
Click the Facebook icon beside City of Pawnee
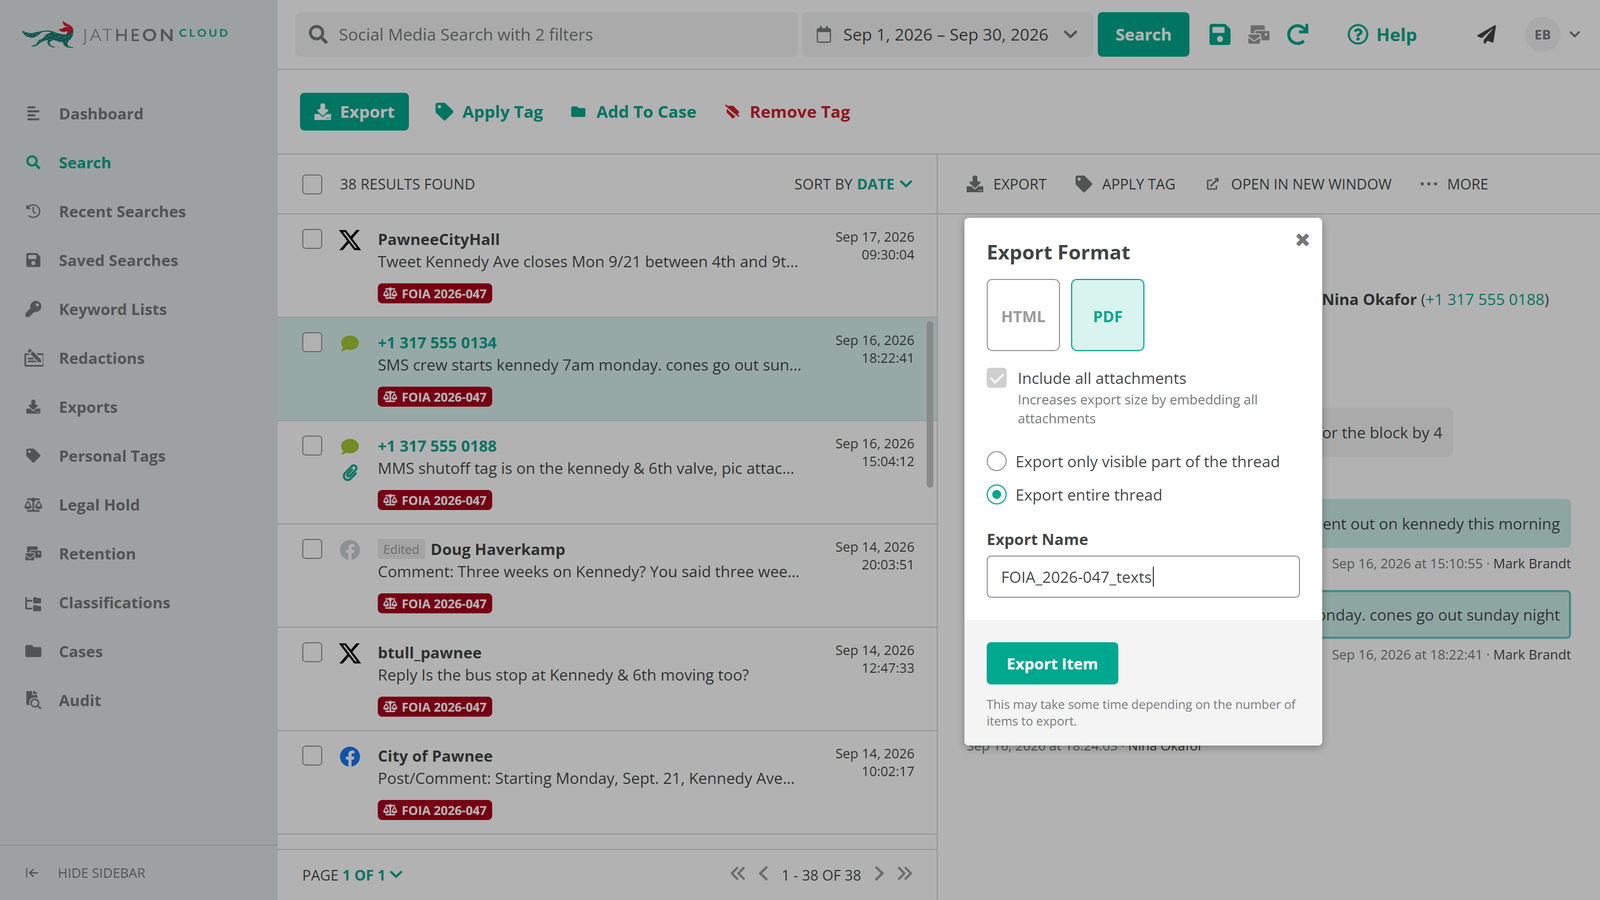pyautogui.click(x=350, y=756)
